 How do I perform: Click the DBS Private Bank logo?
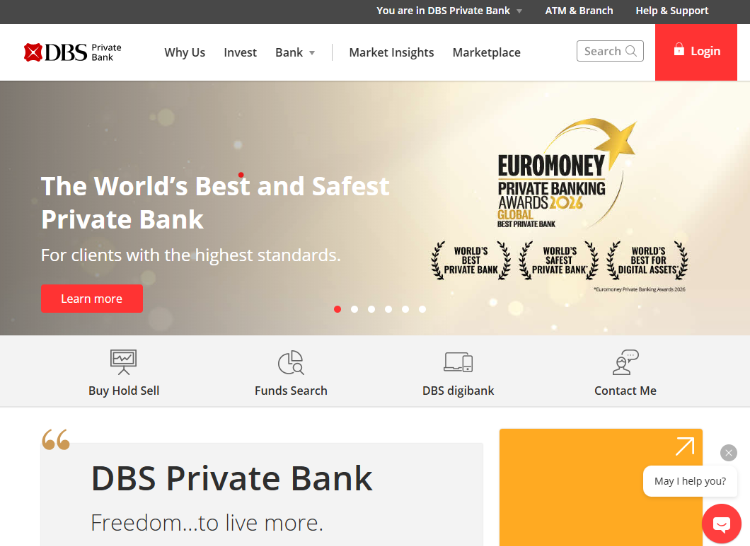73,52
